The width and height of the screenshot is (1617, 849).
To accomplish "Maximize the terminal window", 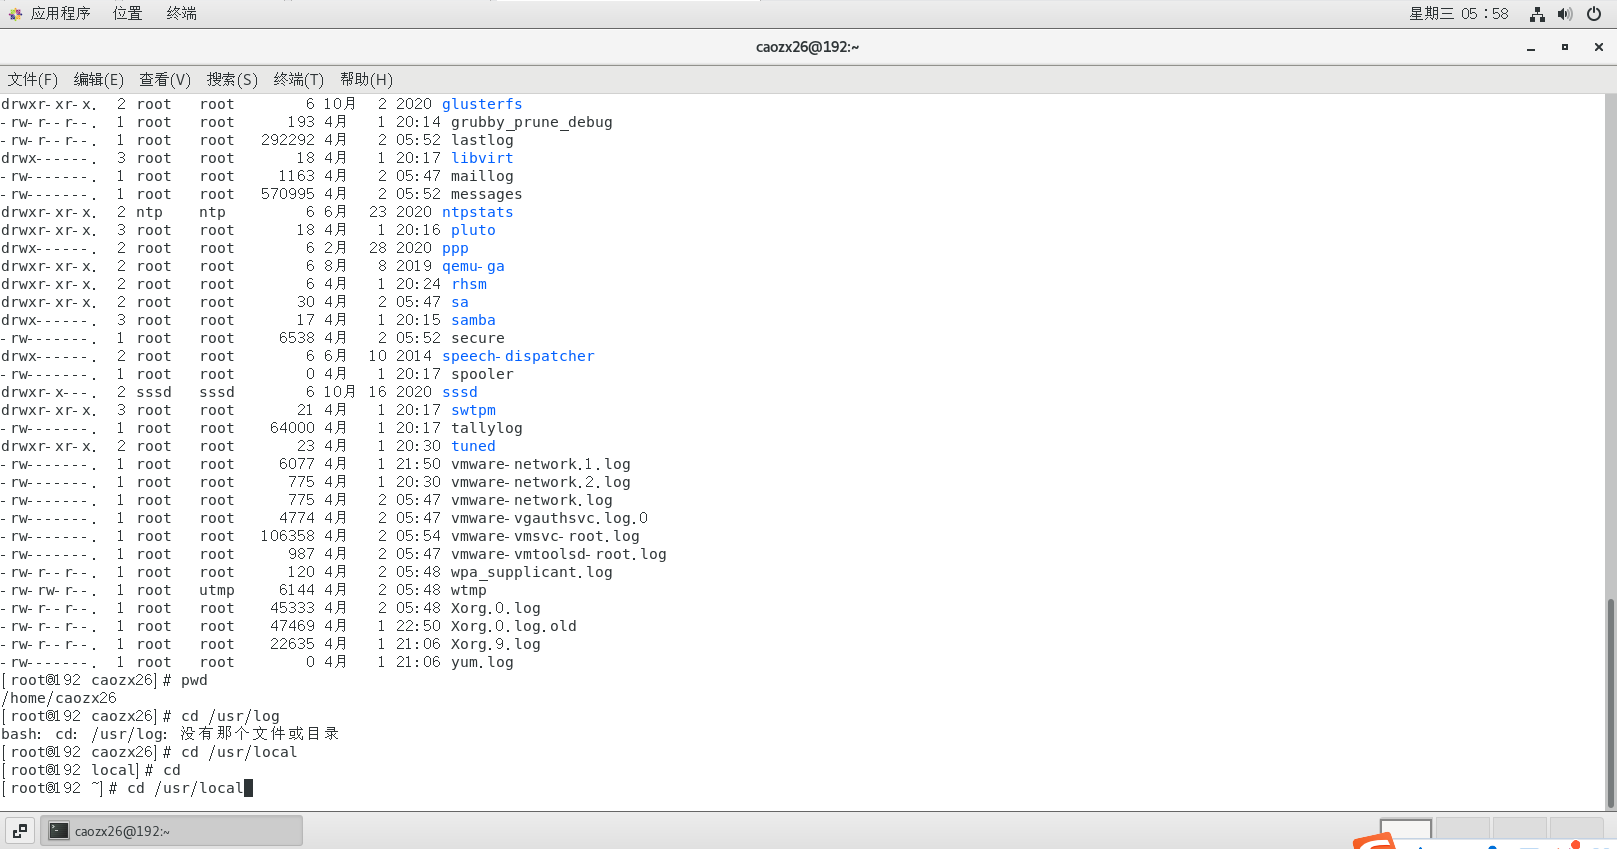I will tap(1565, 47).
